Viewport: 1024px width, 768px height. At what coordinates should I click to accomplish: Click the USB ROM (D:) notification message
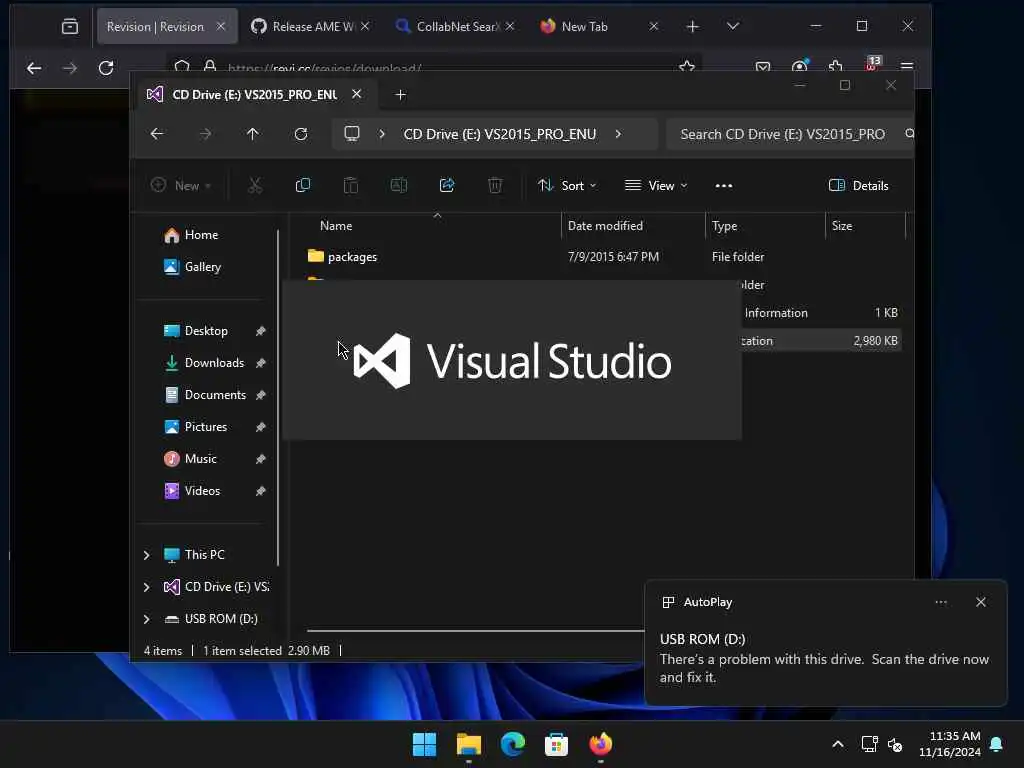(x=824, y=658)
